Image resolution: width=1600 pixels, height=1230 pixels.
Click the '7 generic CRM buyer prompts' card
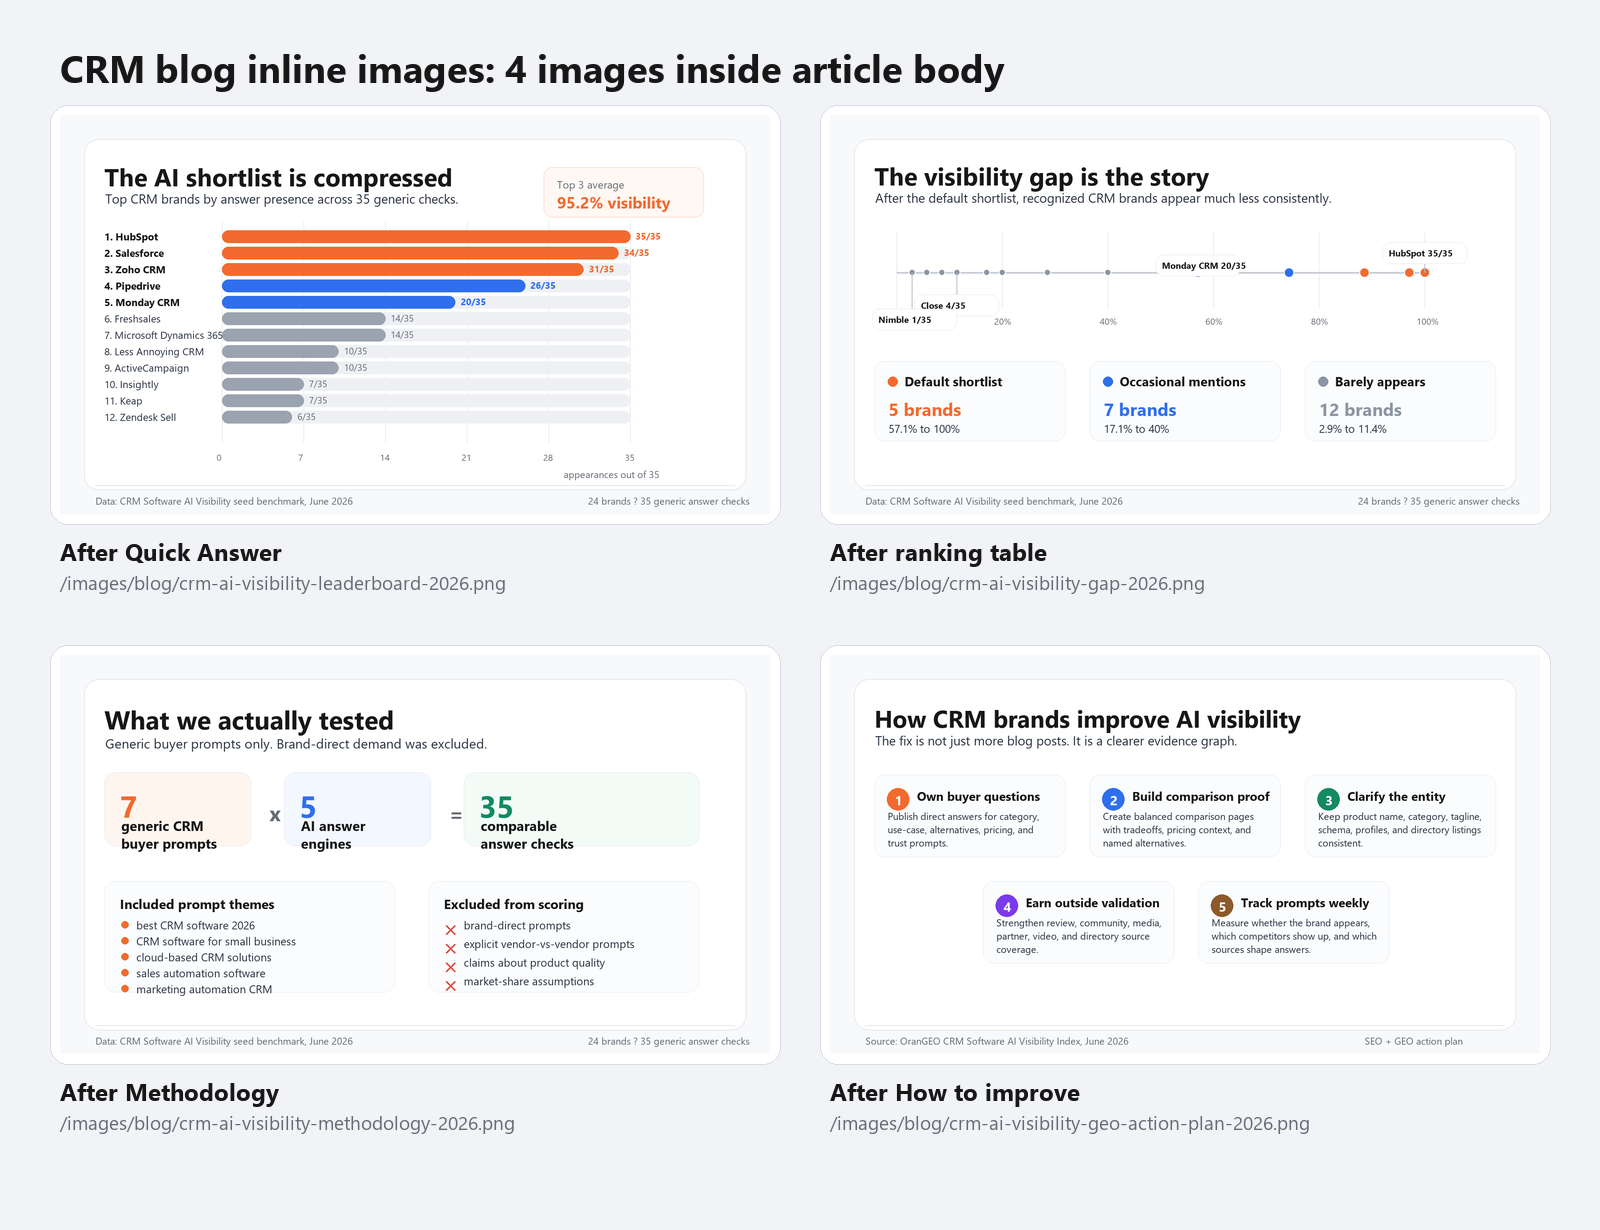point(178,810)
